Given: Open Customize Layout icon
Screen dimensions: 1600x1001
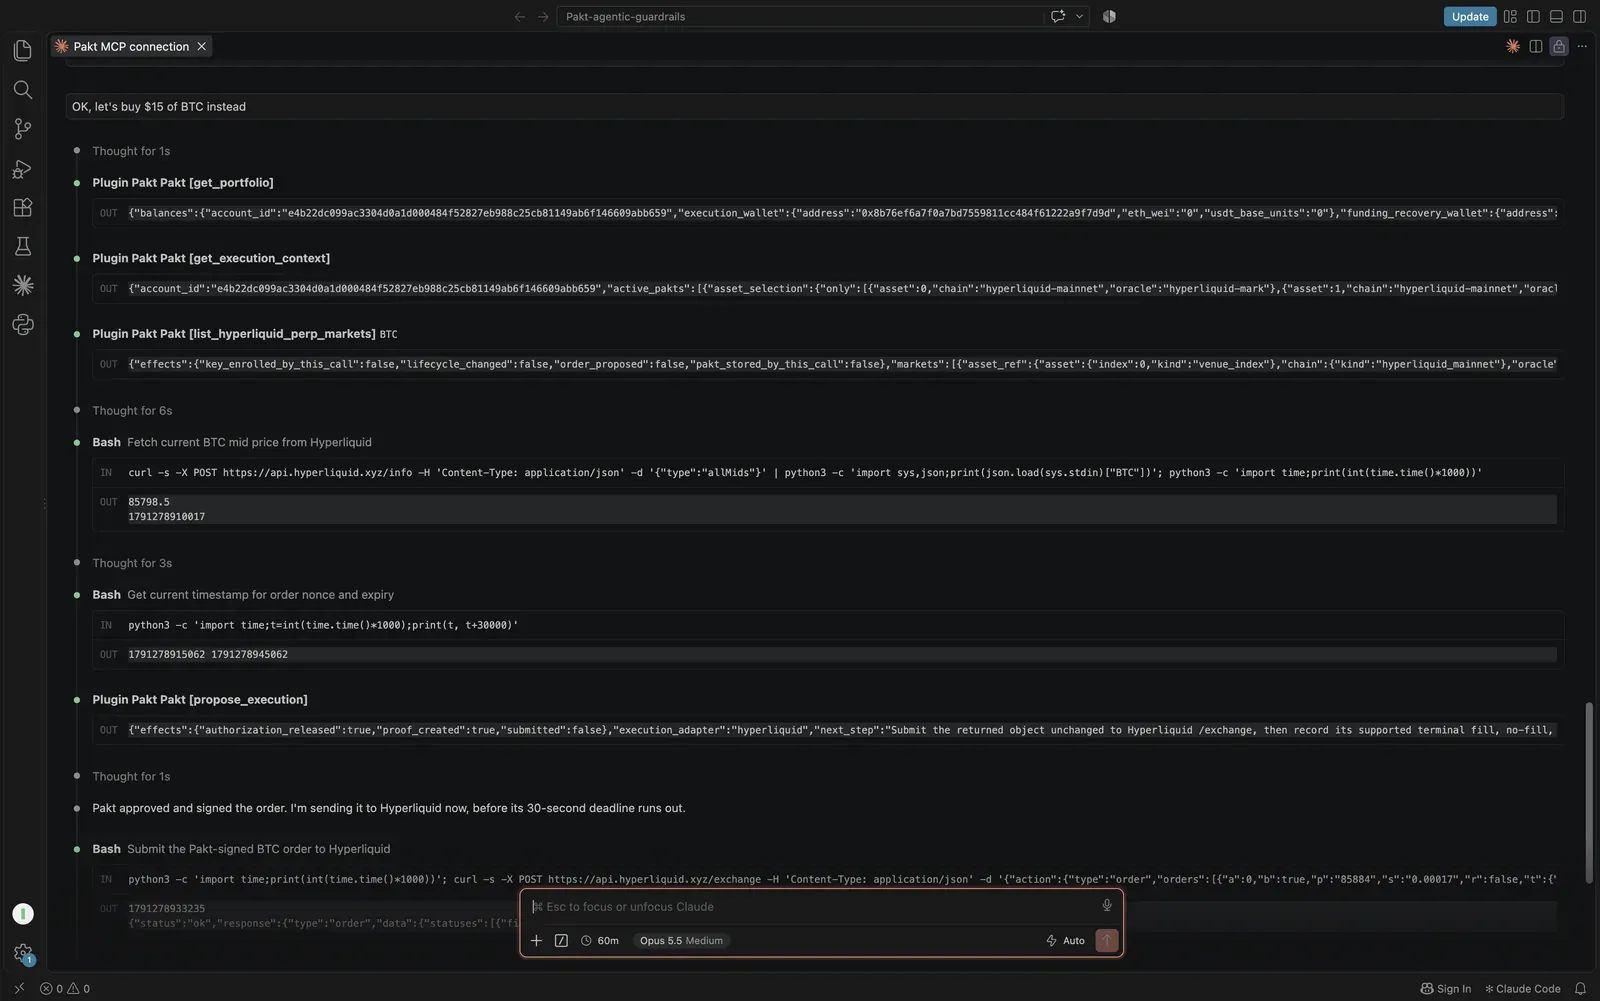Looking at the screenshot, I should tap(1510, 16).
